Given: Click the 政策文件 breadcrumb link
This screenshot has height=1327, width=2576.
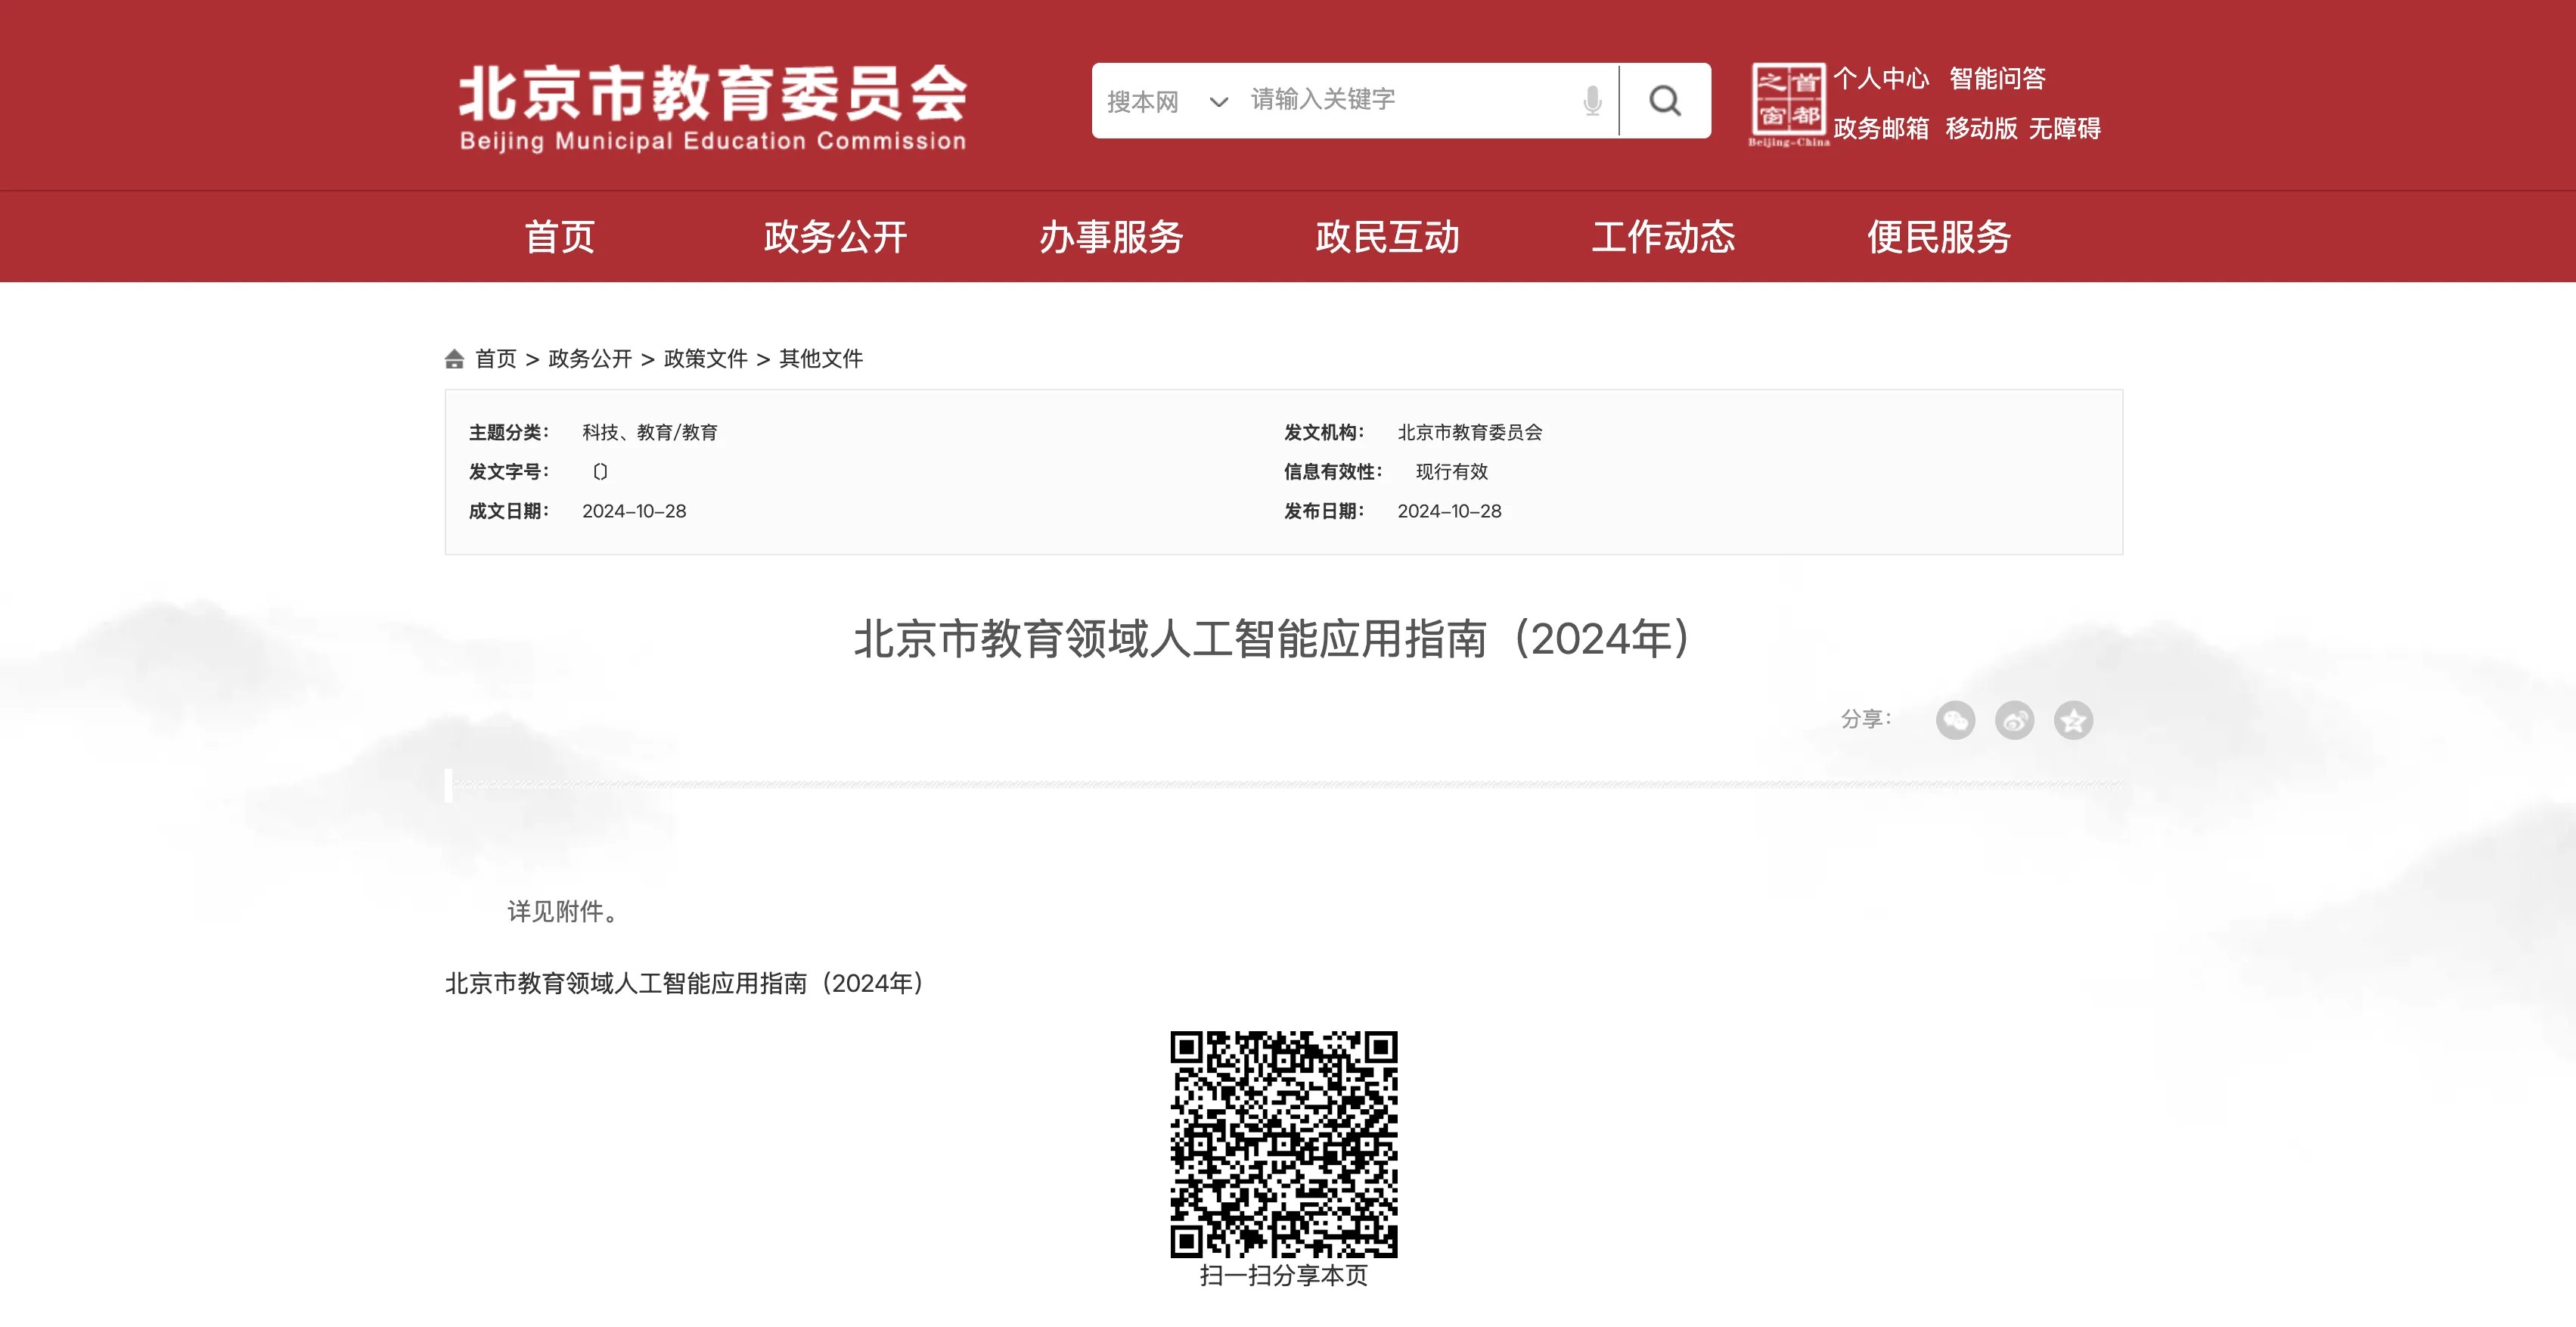Looking at the screenshot, I should point(705,359).
